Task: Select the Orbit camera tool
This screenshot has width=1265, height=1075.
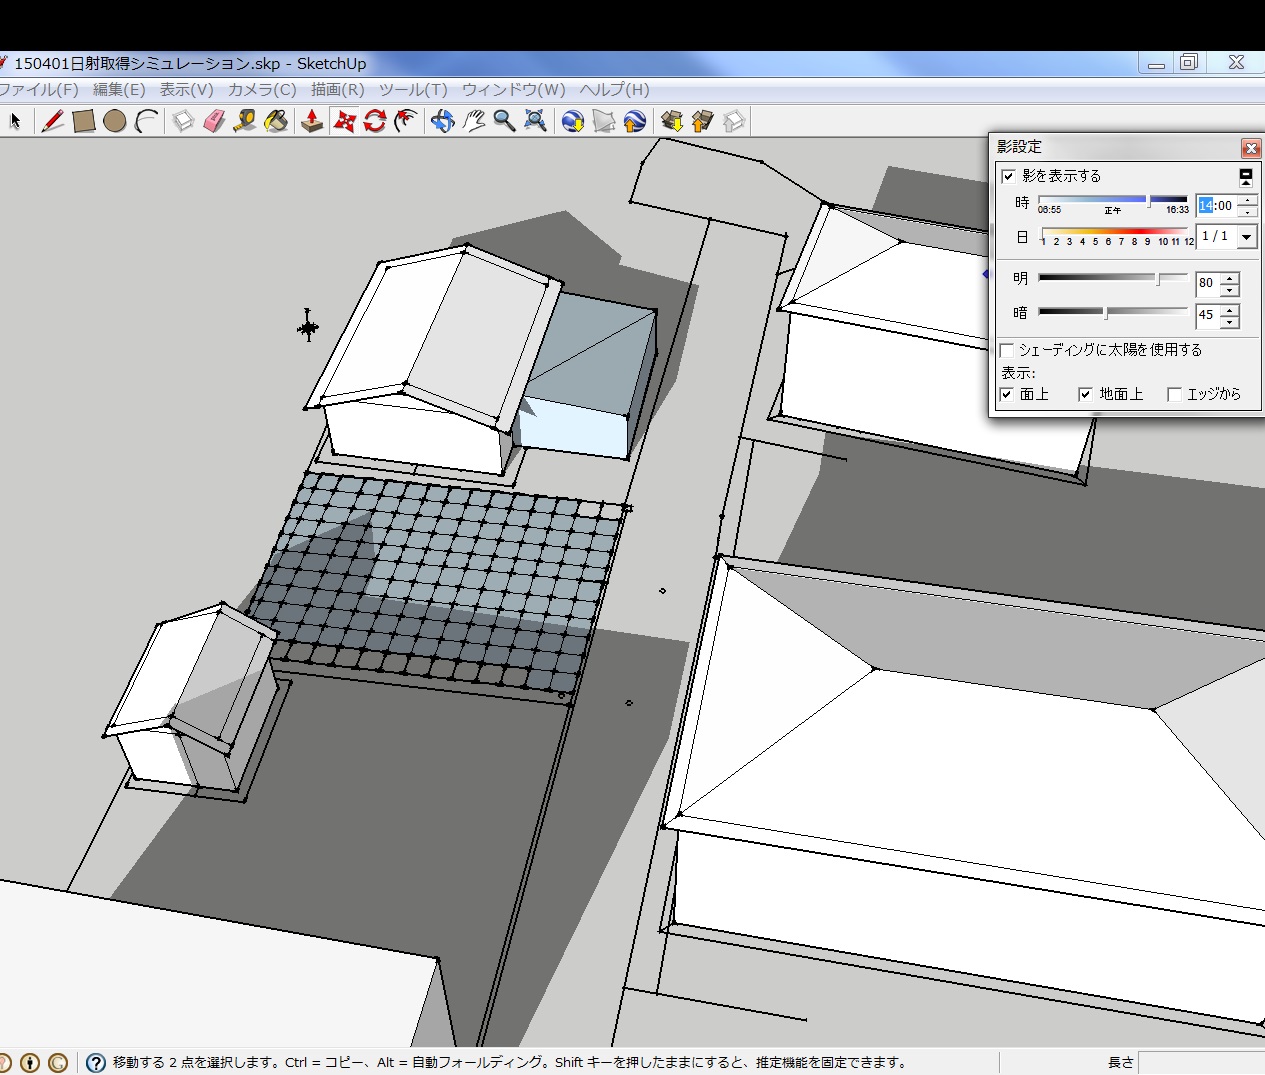Action: [442, 121]
